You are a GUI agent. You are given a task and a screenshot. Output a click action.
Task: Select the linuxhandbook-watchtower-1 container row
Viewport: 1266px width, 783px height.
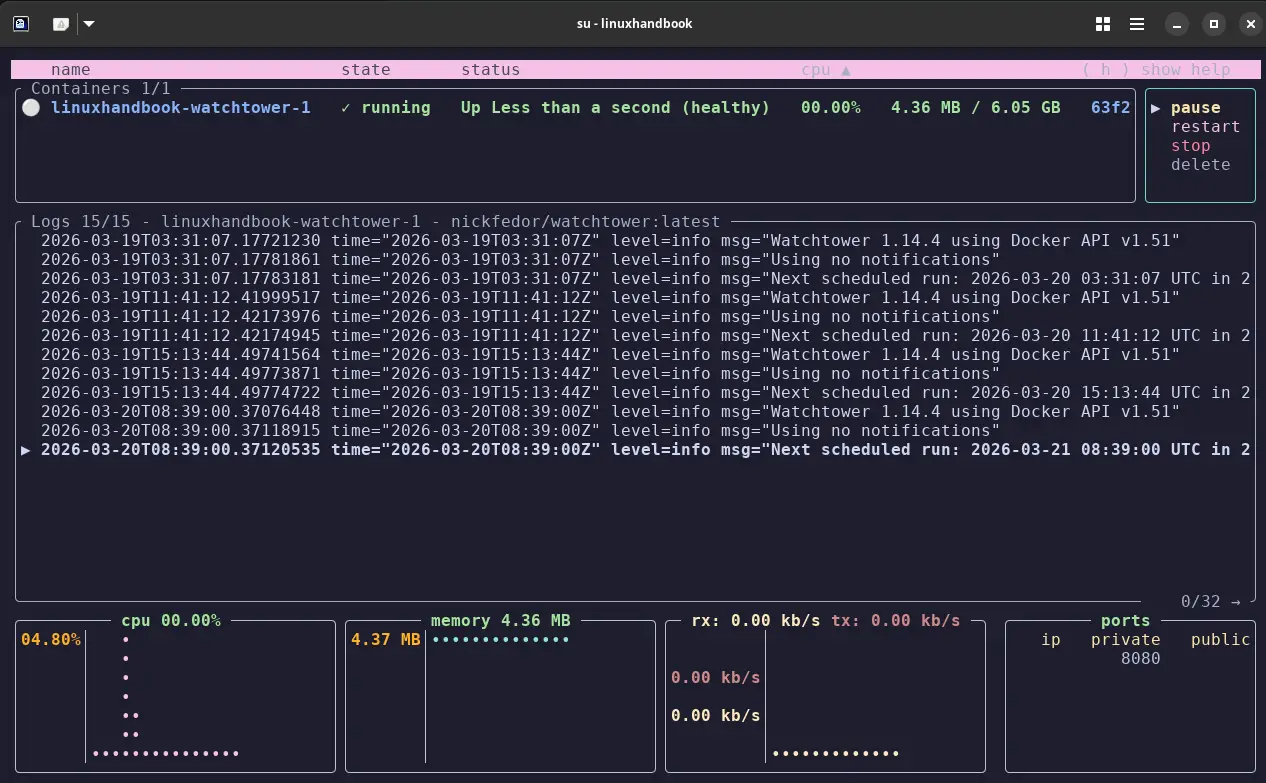tap(180, 107)
